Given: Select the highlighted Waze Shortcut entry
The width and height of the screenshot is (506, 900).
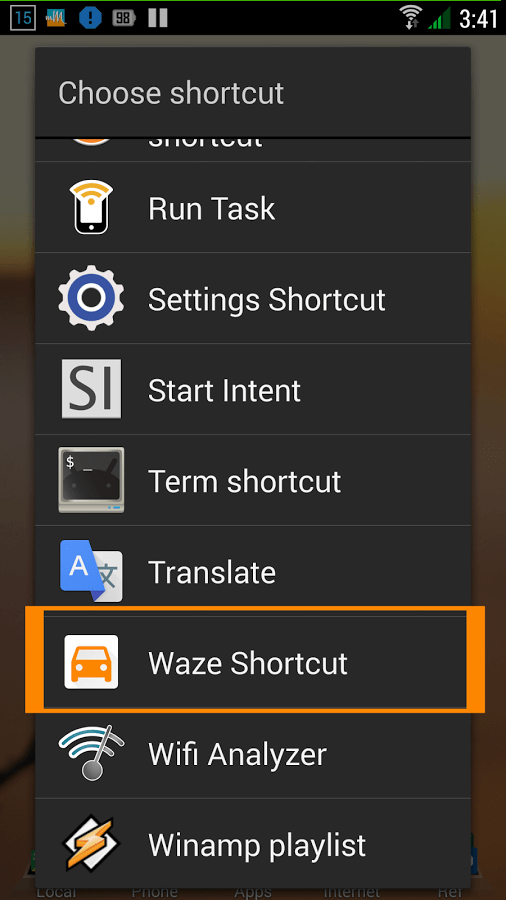Looking at the screenshot, I should (x=253, y=662).
